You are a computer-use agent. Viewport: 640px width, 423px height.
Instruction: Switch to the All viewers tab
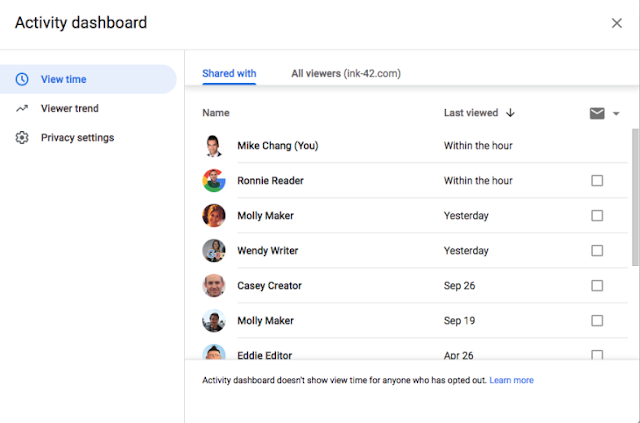(x=346, y=73)
